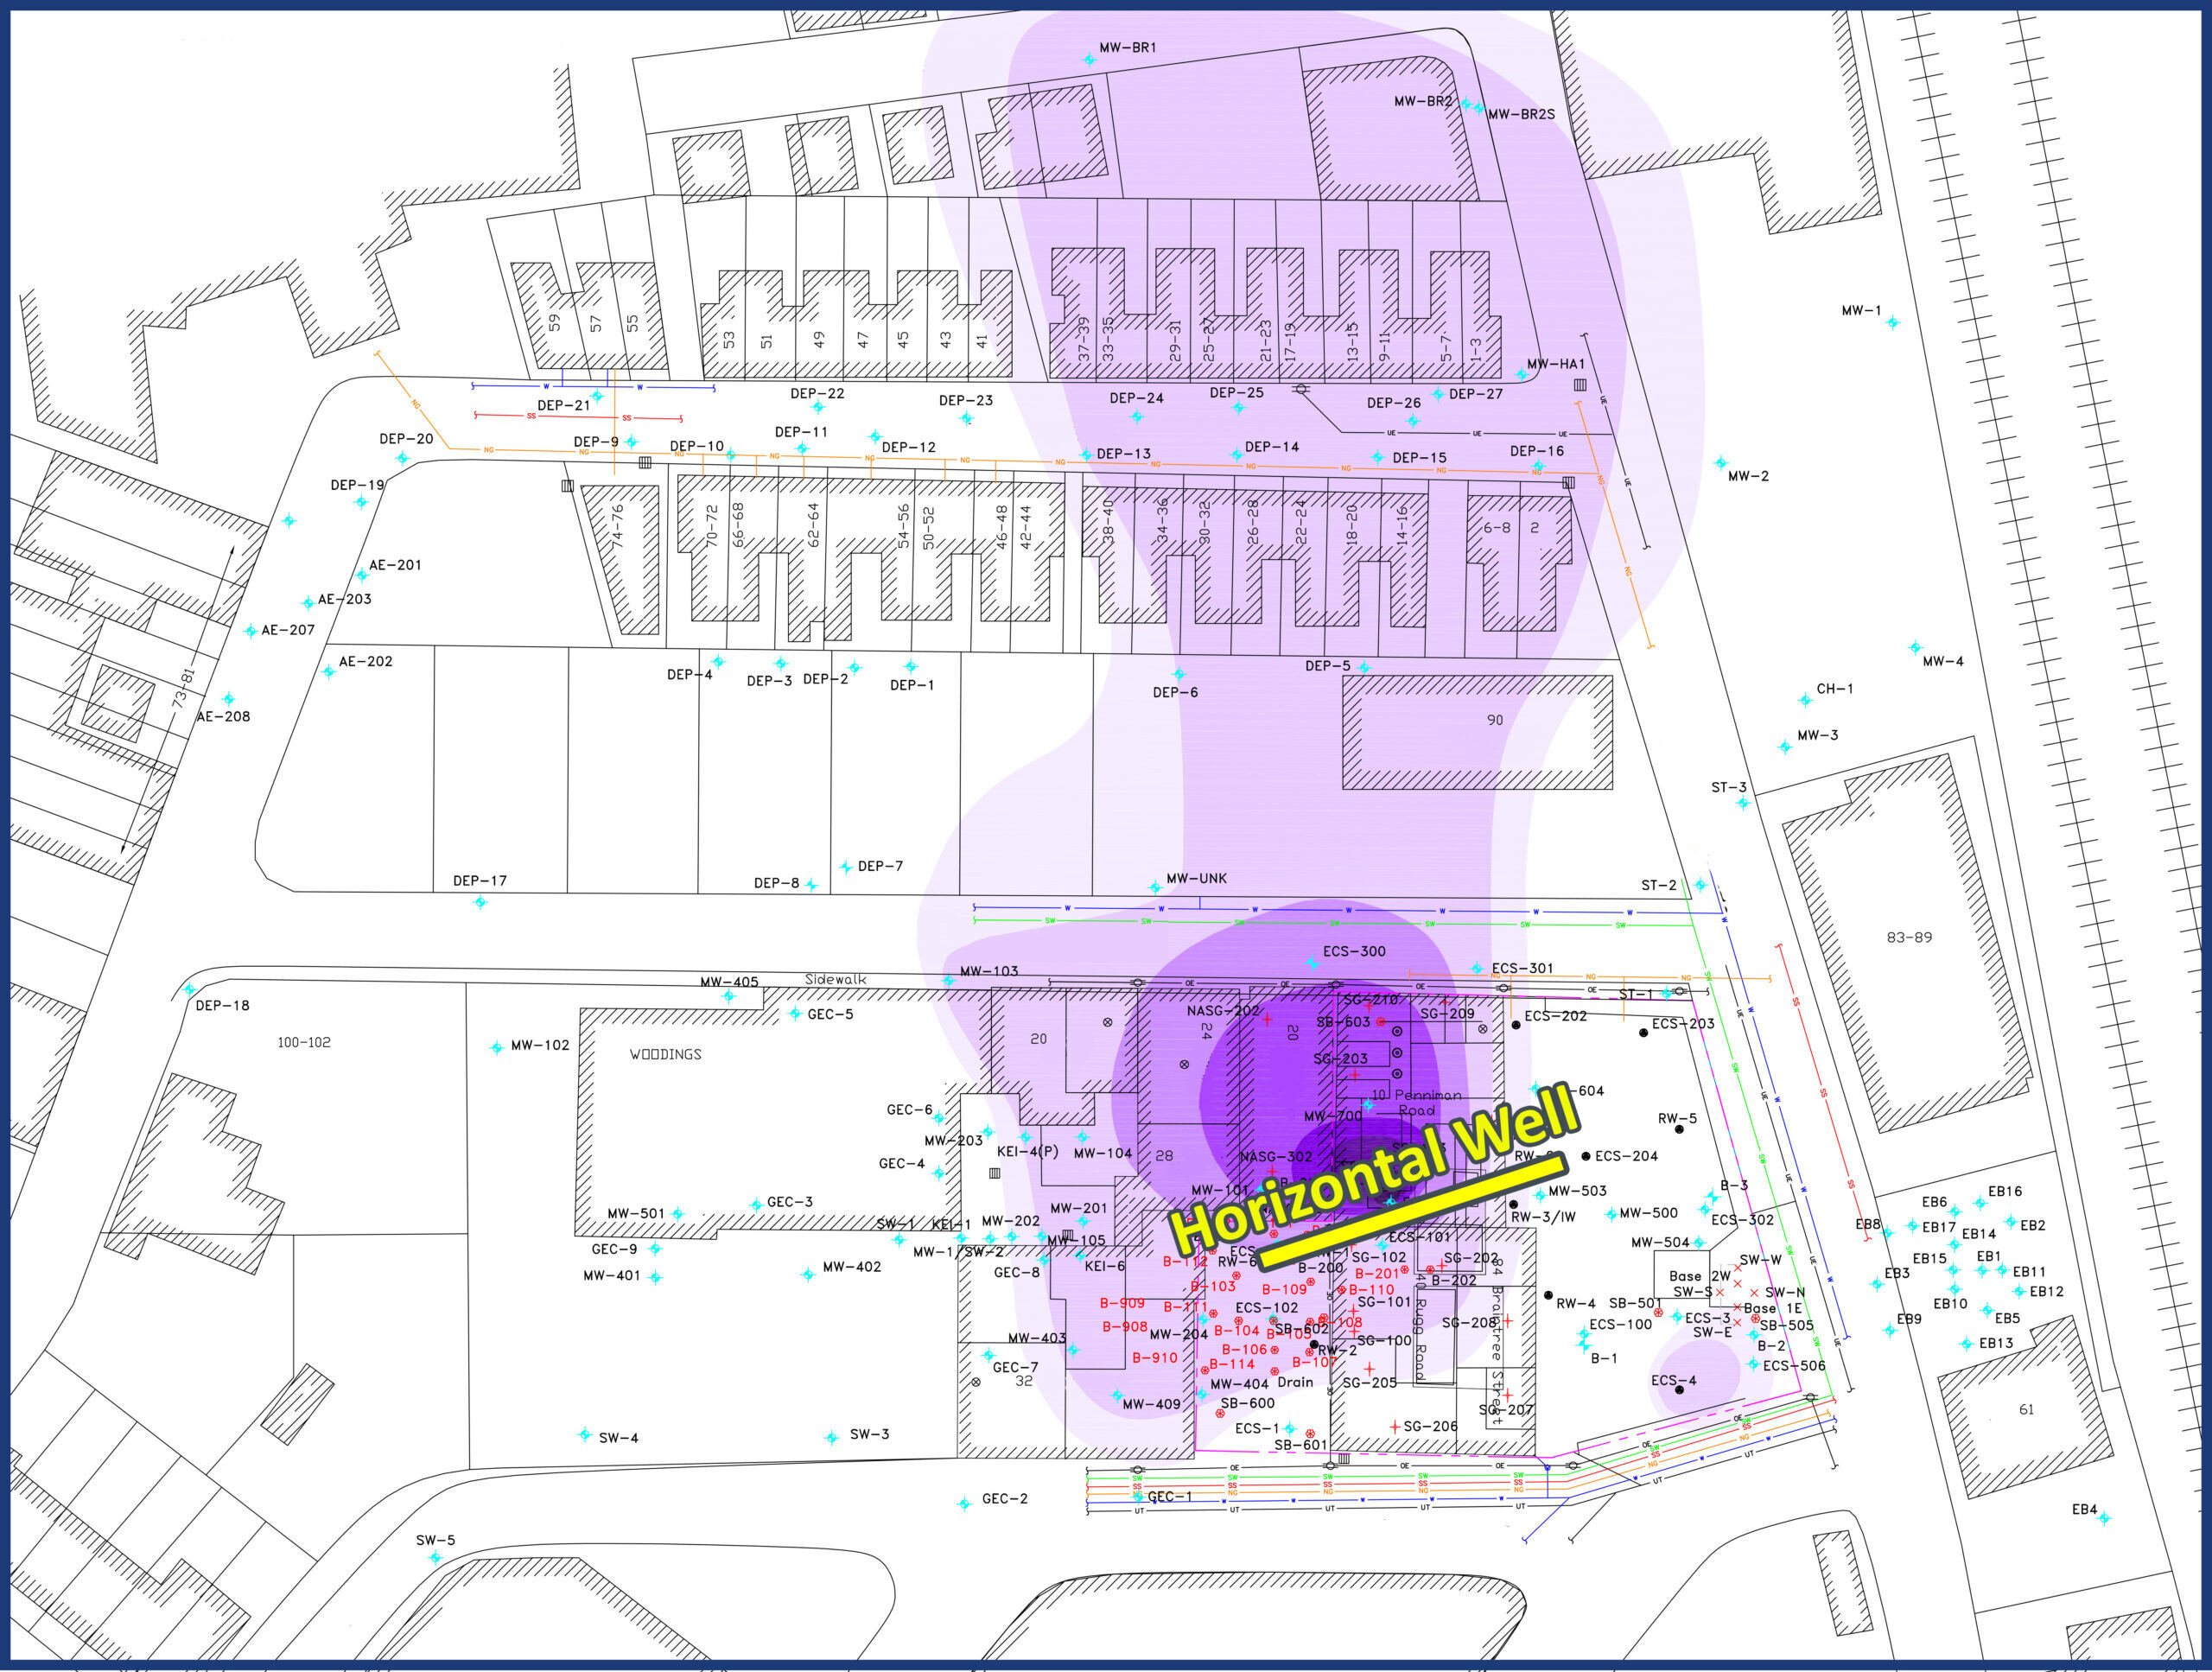The height and width of the screenshot is (1672, 2212).
Task: Click the RW-5 black recovery well dot
Action: (1680, 1129)
